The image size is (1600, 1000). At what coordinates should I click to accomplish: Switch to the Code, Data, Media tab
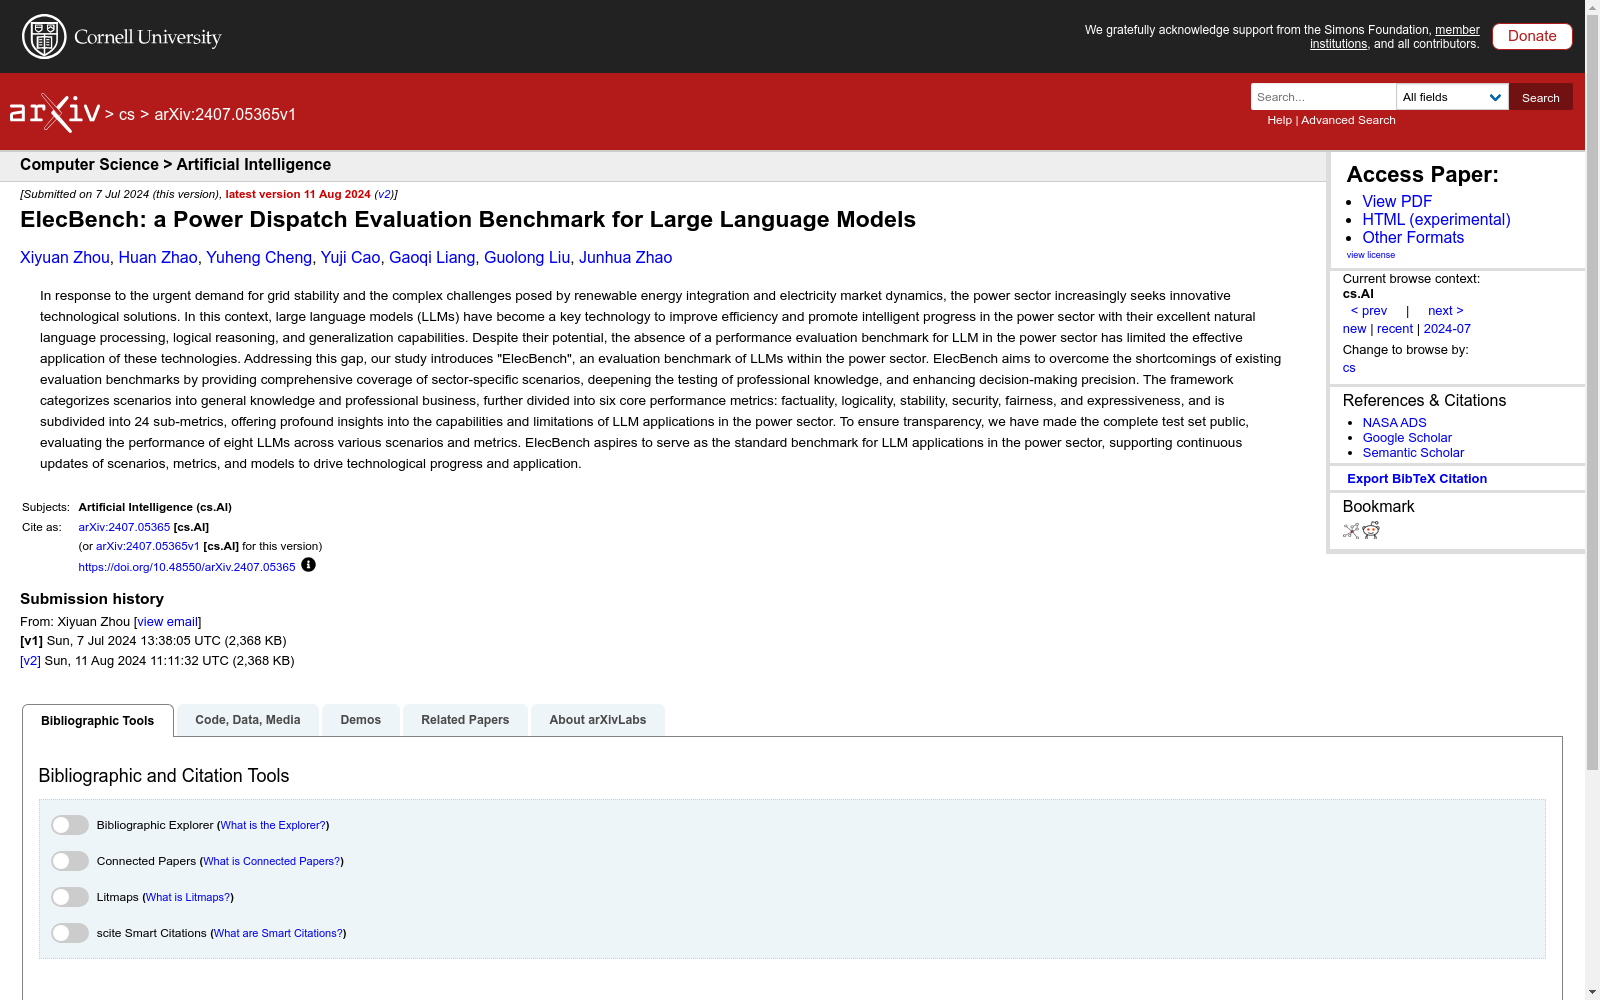(x=248, y=720)
